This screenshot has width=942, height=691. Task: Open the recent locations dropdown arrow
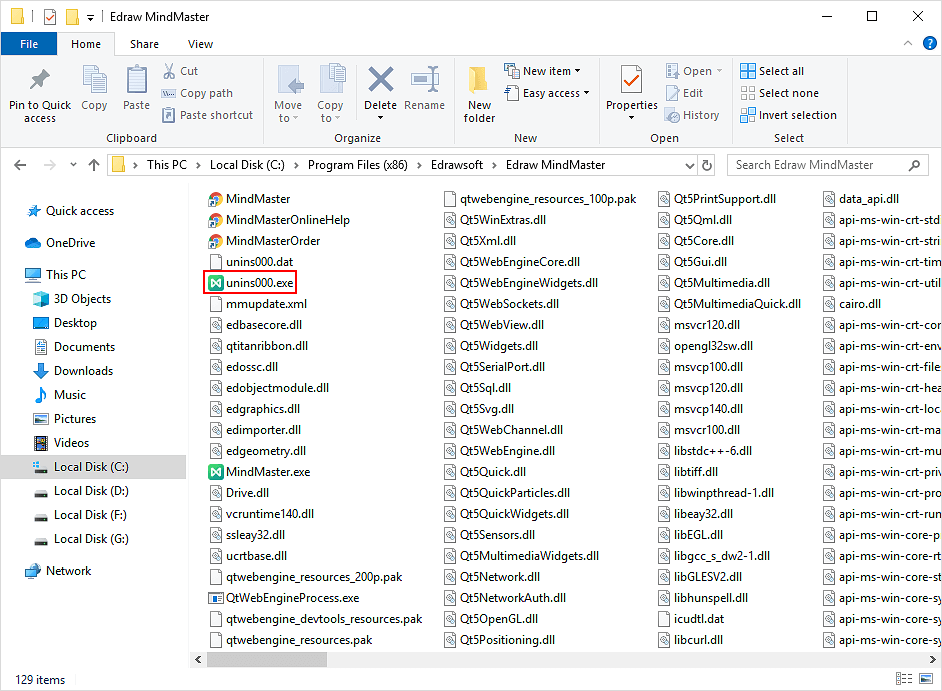73,165
